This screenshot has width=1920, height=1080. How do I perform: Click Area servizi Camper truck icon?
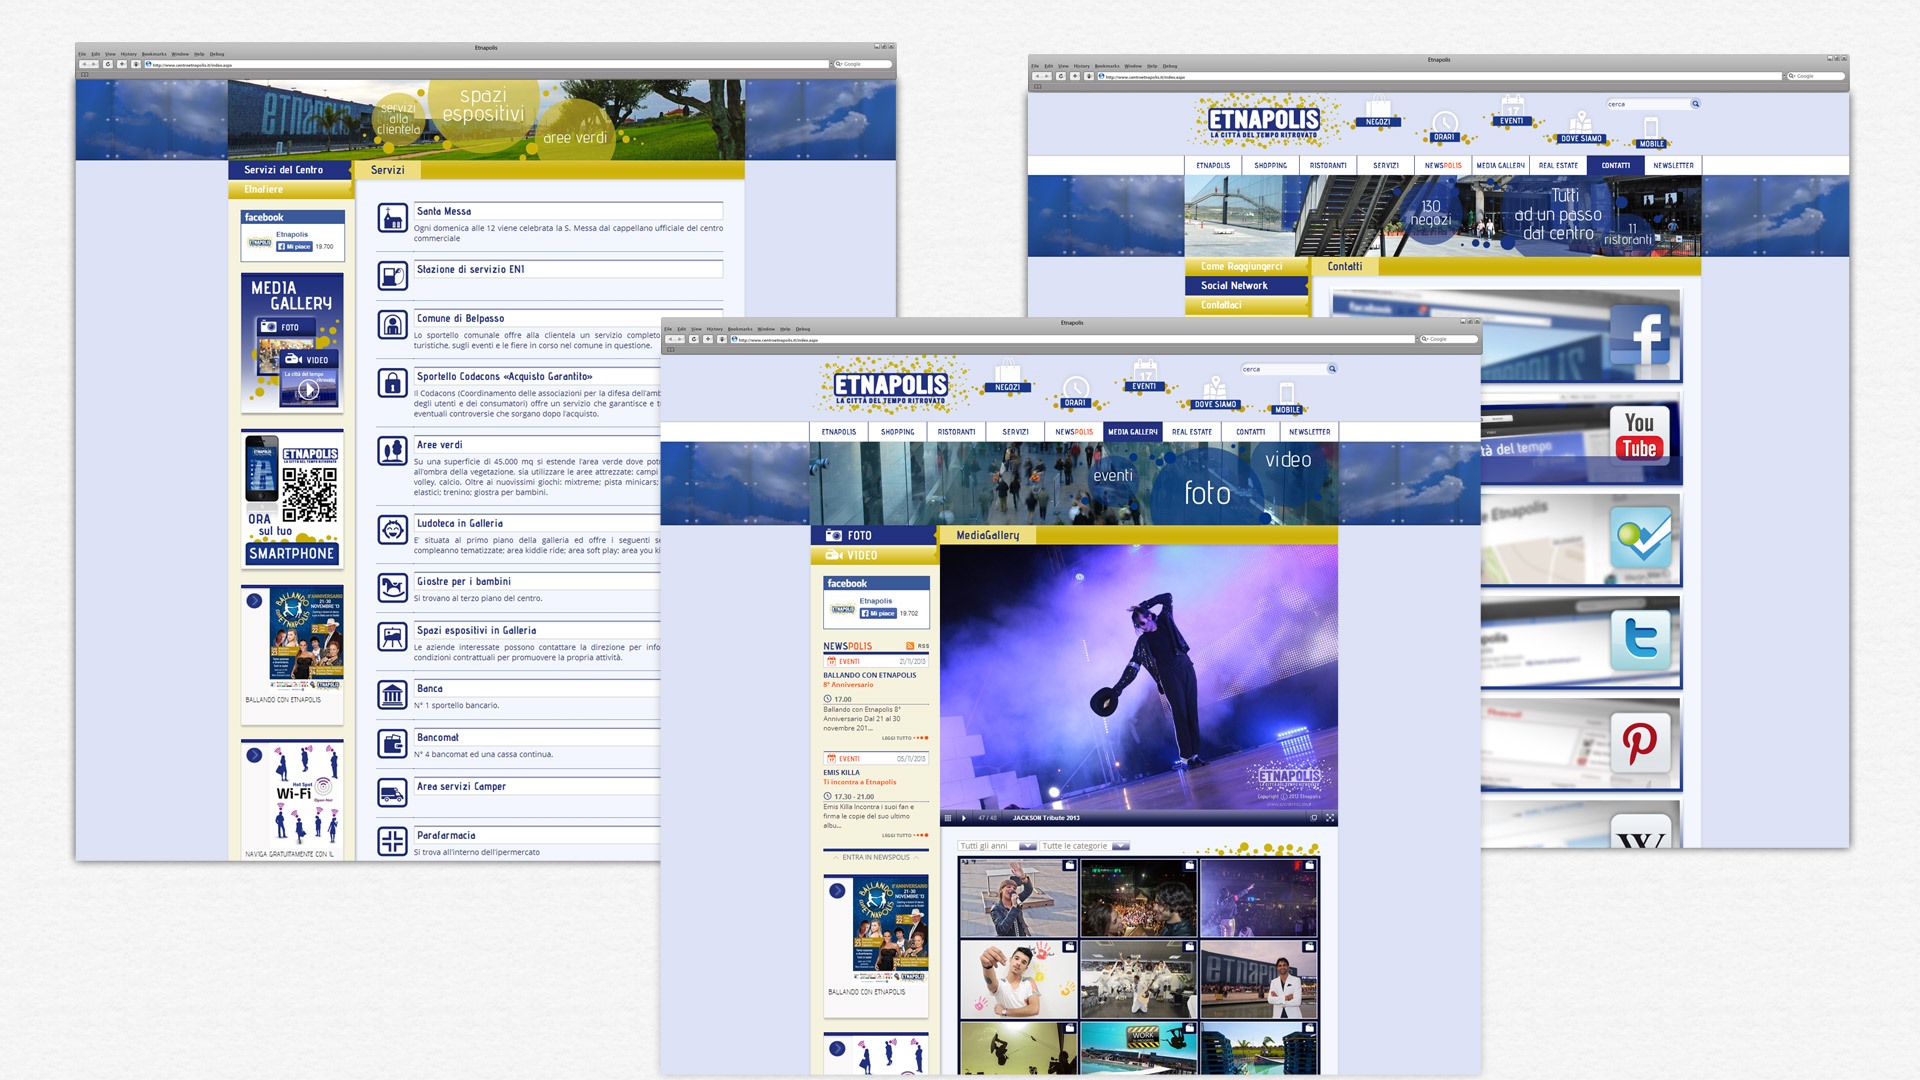tap(392, 792)
